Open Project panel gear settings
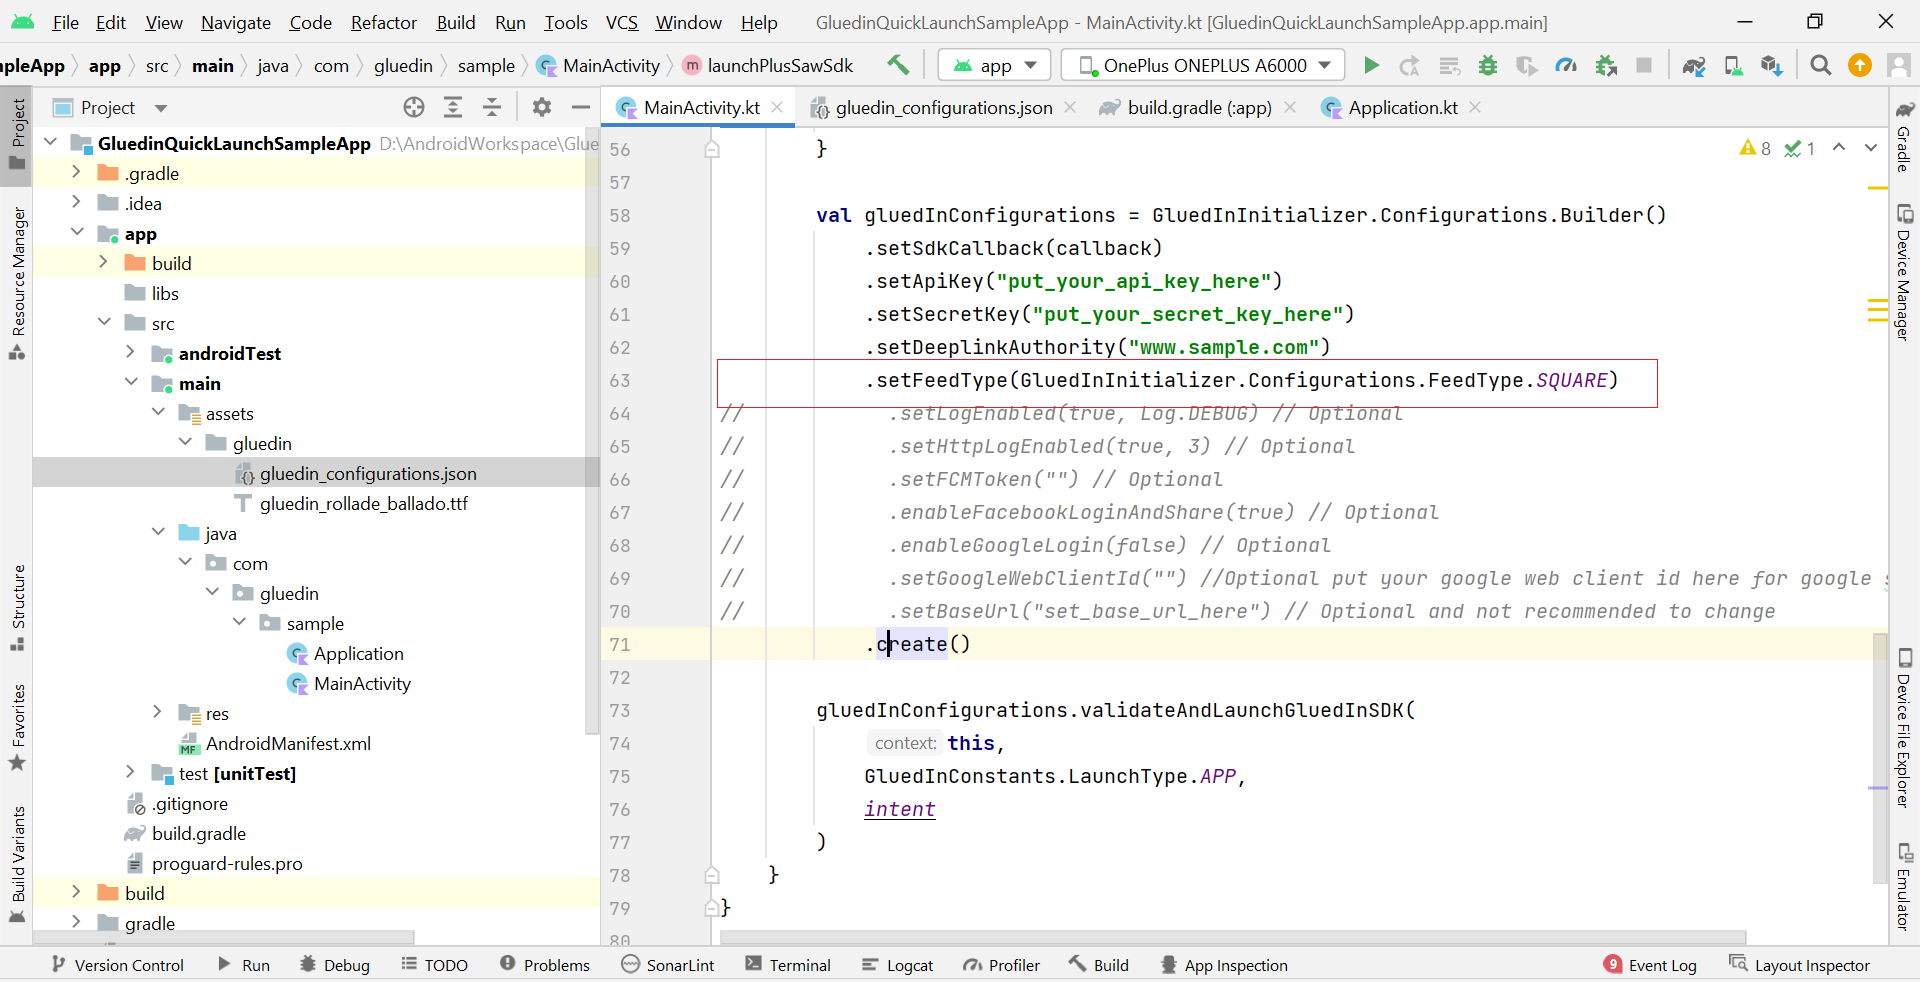The image size is (1926, 982). [x=542, y=107]
